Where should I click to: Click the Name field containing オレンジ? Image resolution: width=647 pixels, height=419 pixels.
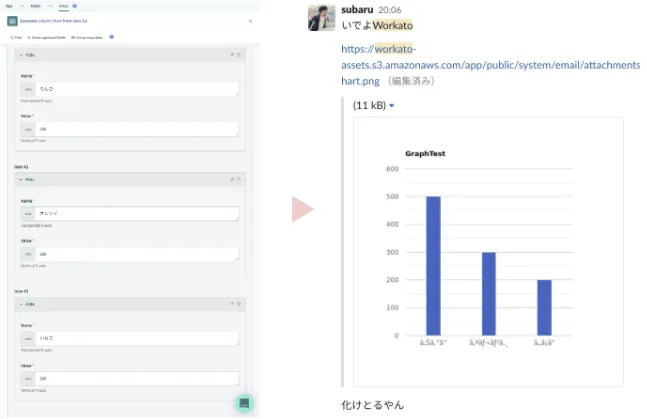pyautogui.click(x=137, y=213)
